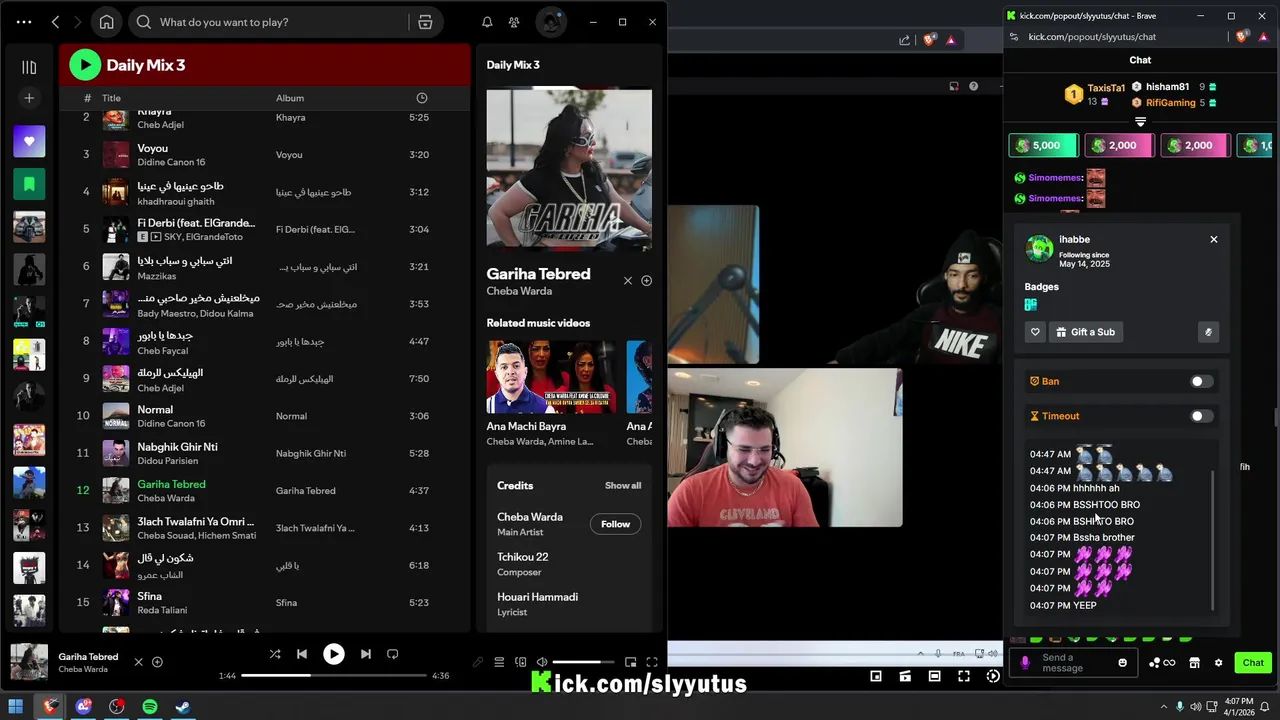Mute Spotify with the volume speaker icon
The image size is (1280, 720).
point(542,662)
